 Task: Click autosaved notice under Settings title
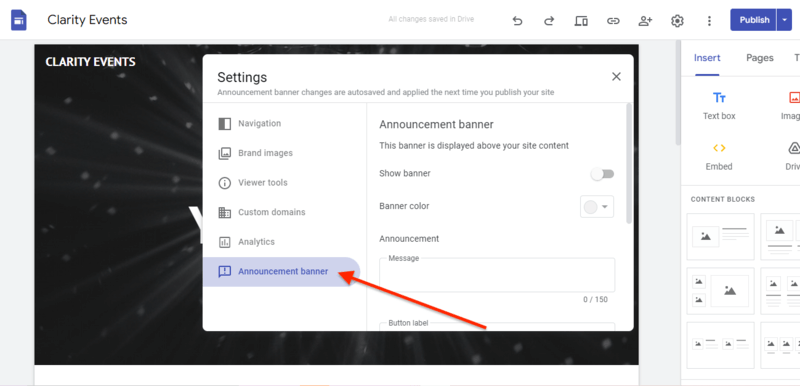point(386,93)
